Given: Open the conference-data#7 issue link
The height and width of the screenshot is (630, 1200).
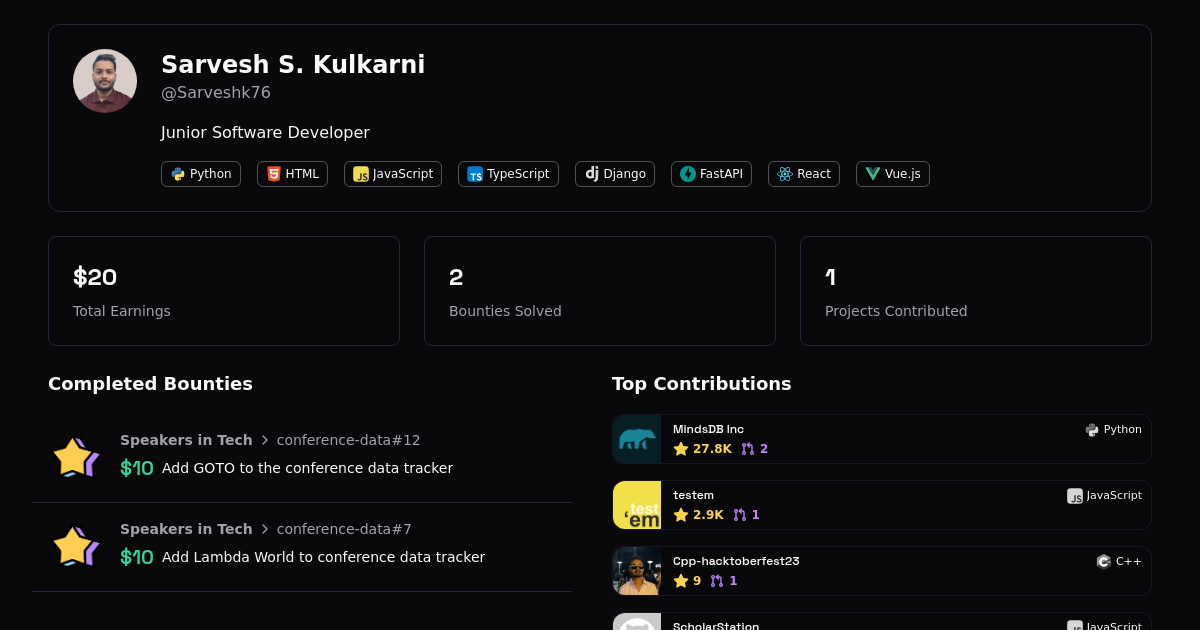Looking at the screenshot, I should click(x=344, y=529).
